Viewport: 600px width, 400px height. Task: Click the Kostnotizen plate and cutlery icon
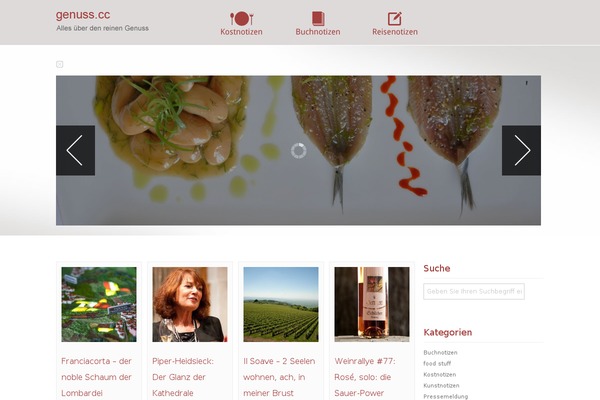pyautogui.click(x=241, y=18)
